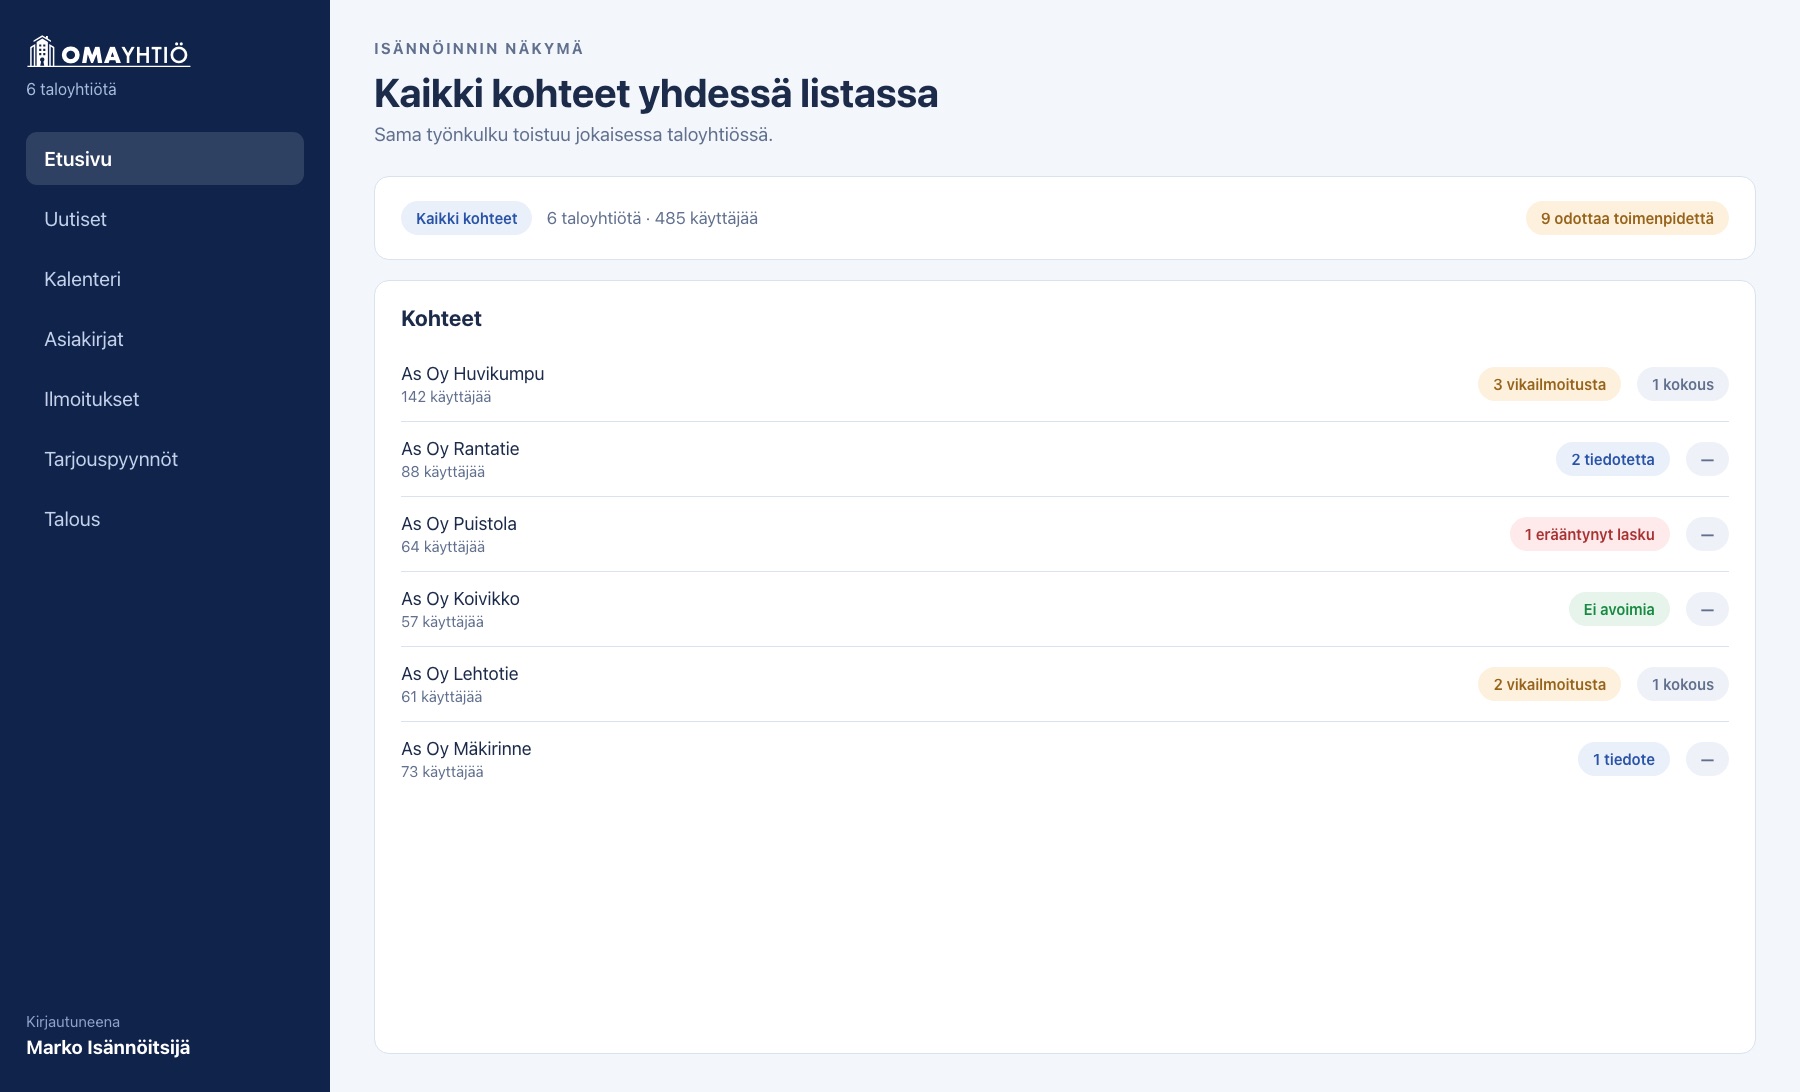Click the OmaYhtiö building logo icon
The image size is (1800, 1092).
pyautogui.click(x=41, y=51)
